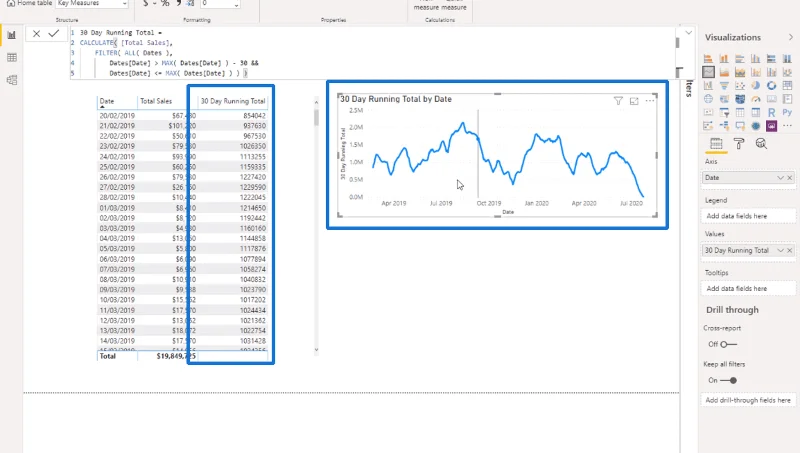The image size is (800, 453).
Task: Collapse the Visualizations pane arrow
Action: [791, 37]
